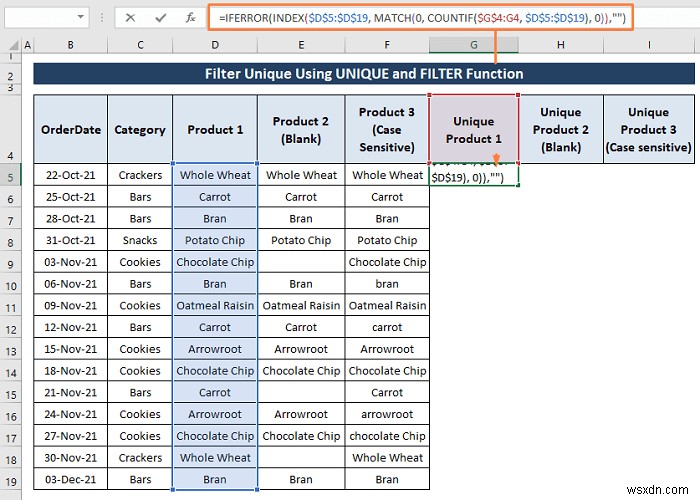This screenshot has width=700, height=500.
Task: Select date cell 18-Nov-21
Action: pos(71,371)
